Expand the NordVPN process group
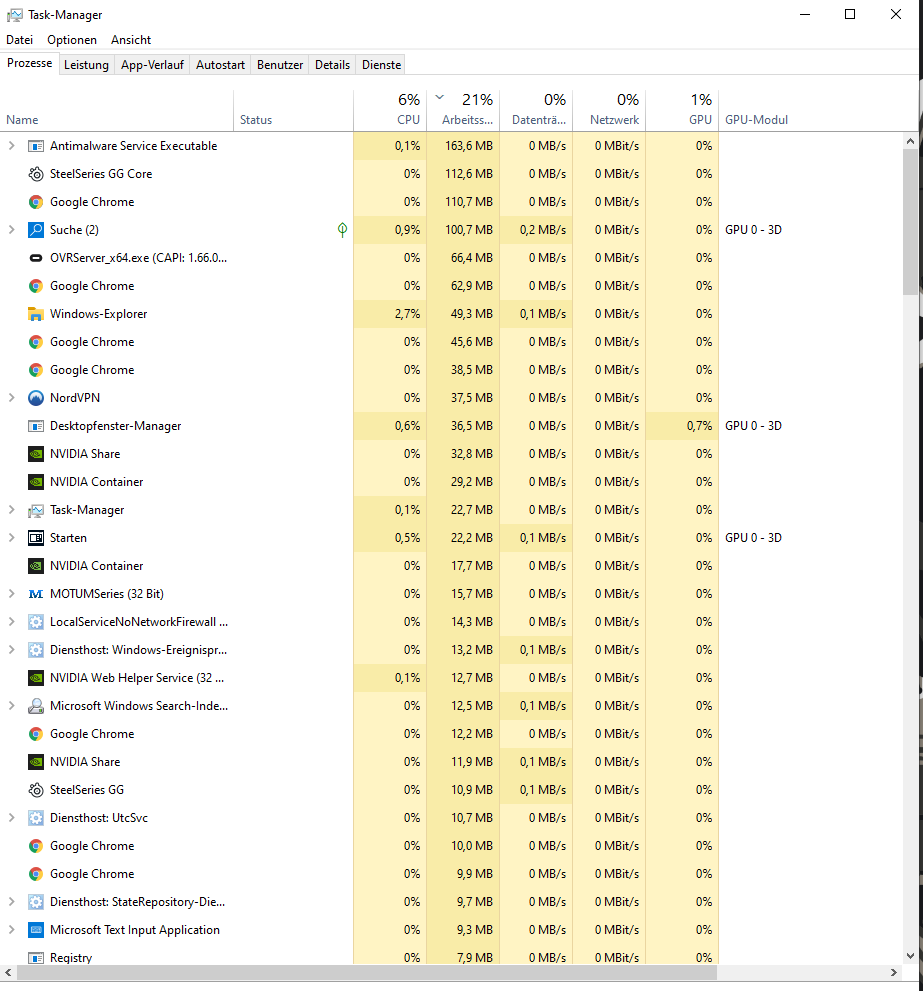This screenshot has height=991, width=923. (x=11, y=398)
